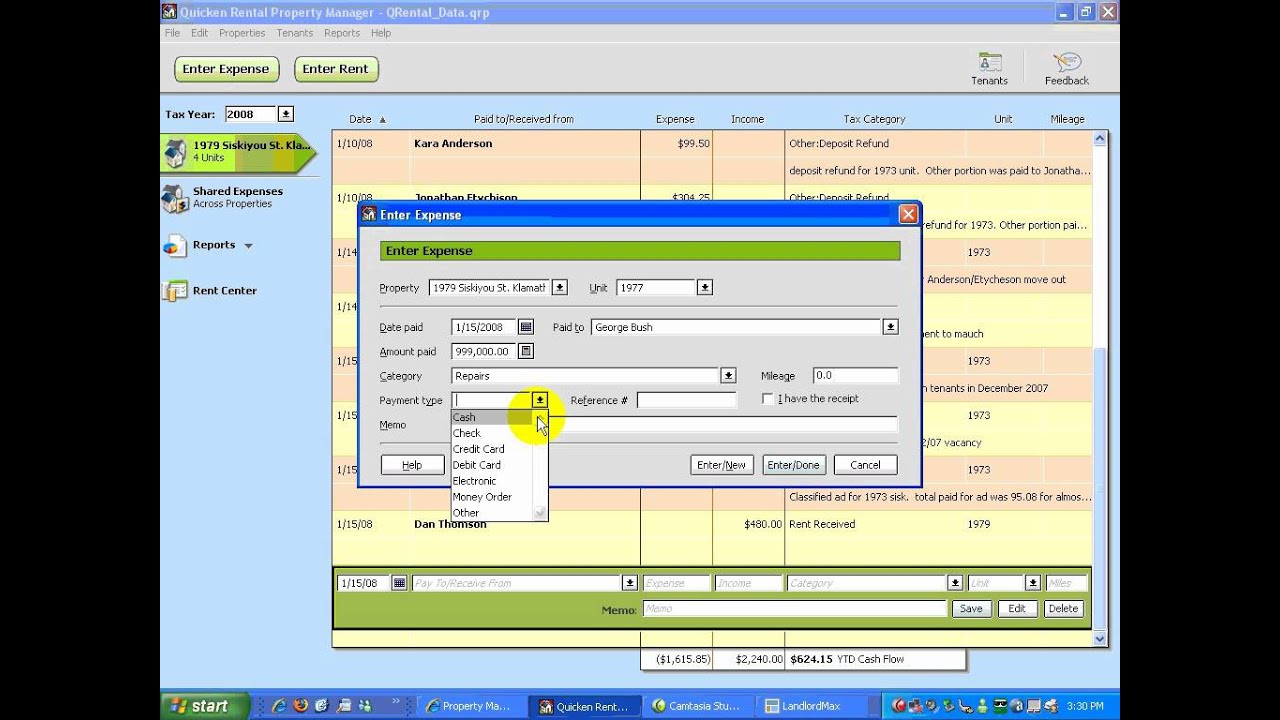Open the Edit menu
1280x720 pixels.
point(200,33)
